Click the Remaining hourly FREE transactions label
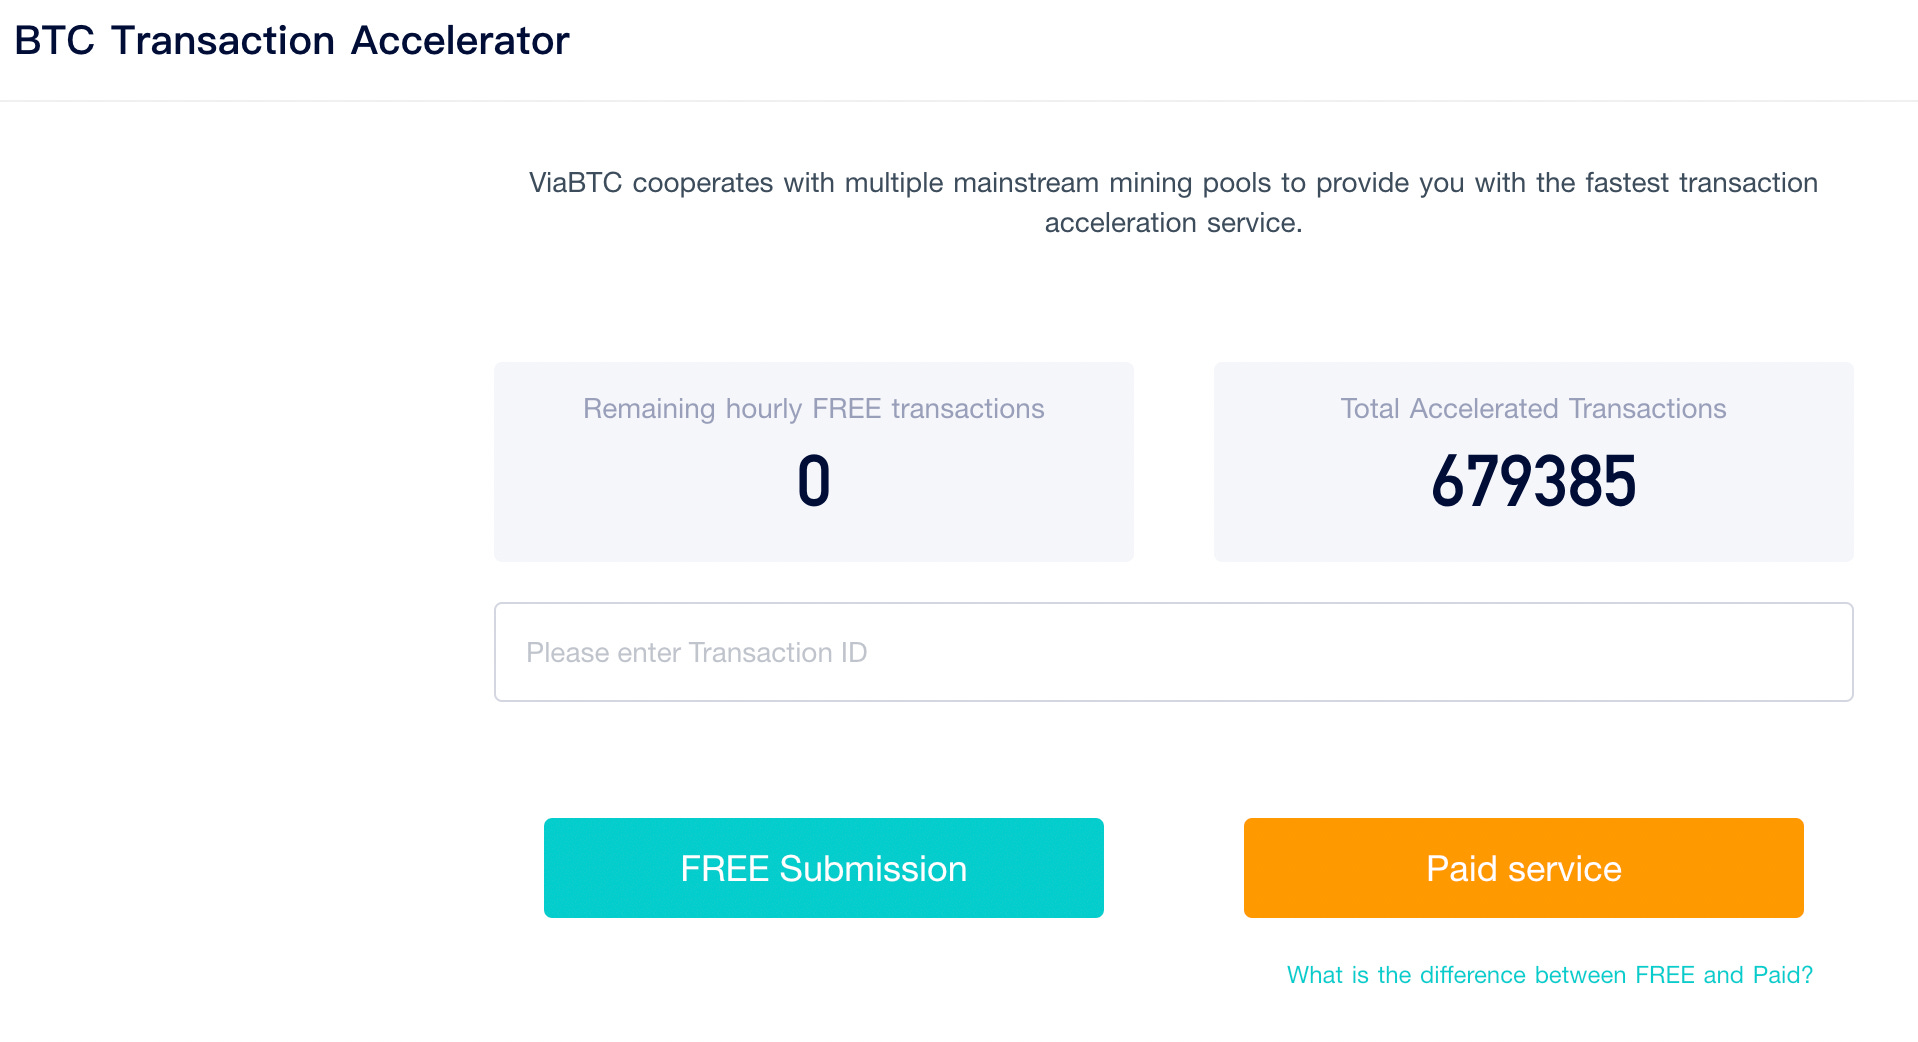This screenshot has width=1918, height=1042. (x=813, y=408)
